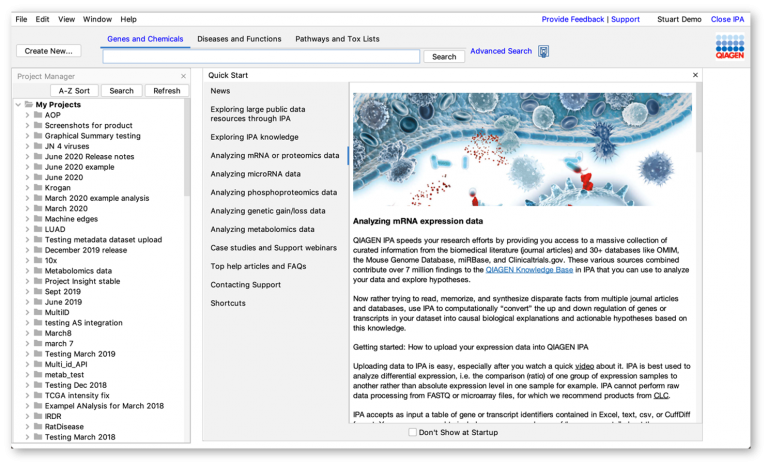
Task: Refresh the Project Manager list
Action: (167, 91)
